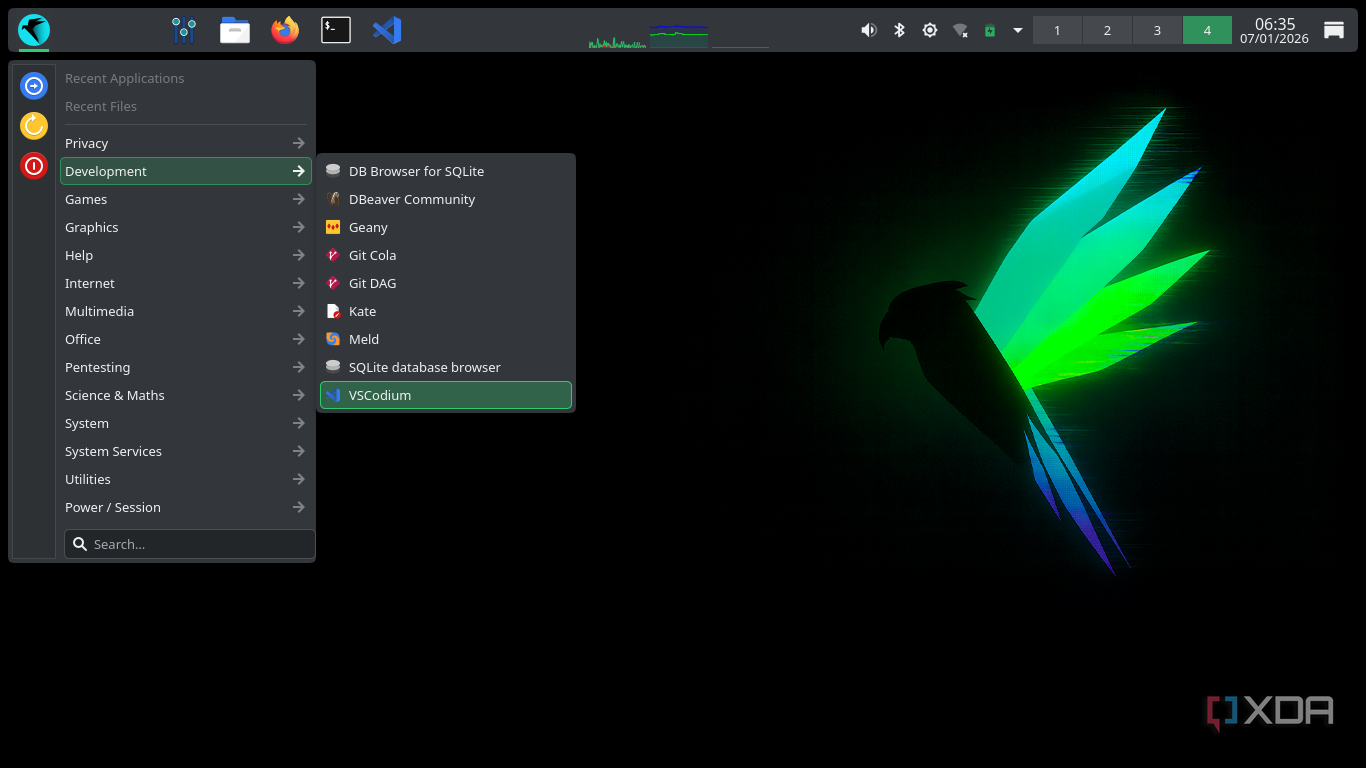Switch to virtual desktop 1

(1057, 30)
